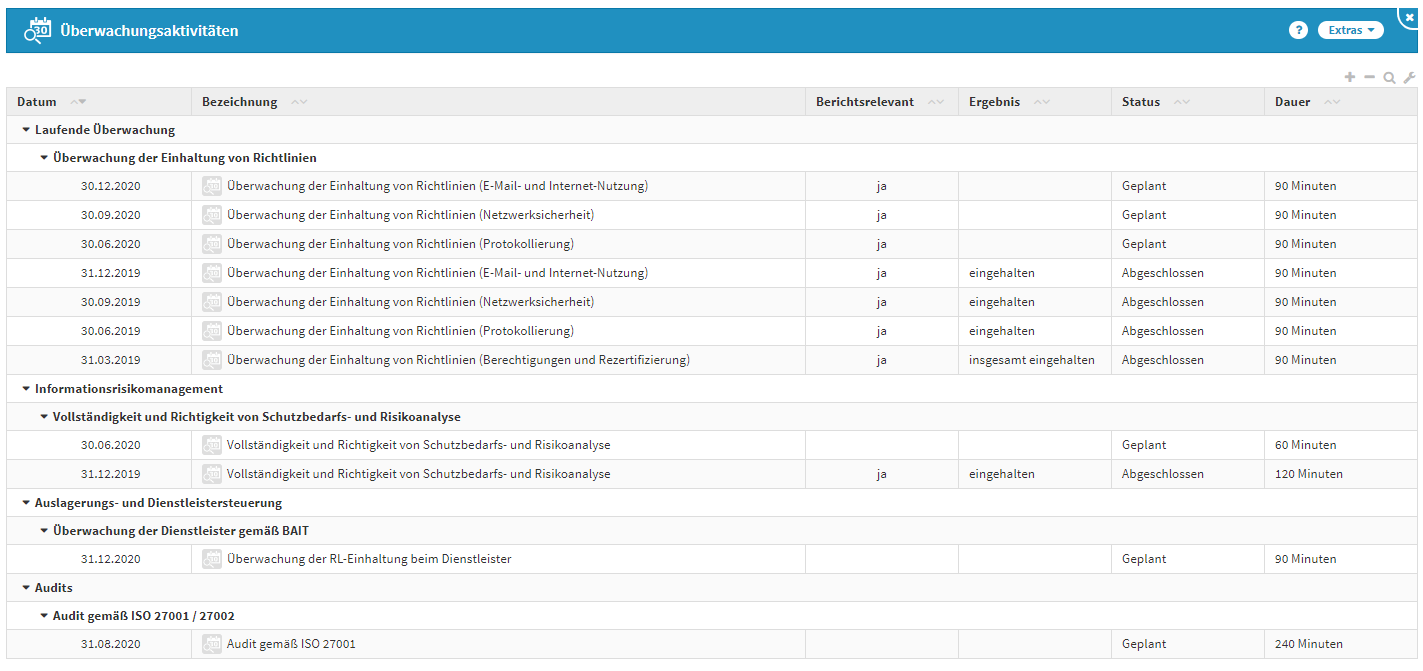Collapse Audit gemäß ISO 27001 / 27002 subgroup
1423x671 pixels.
(44, 616)
